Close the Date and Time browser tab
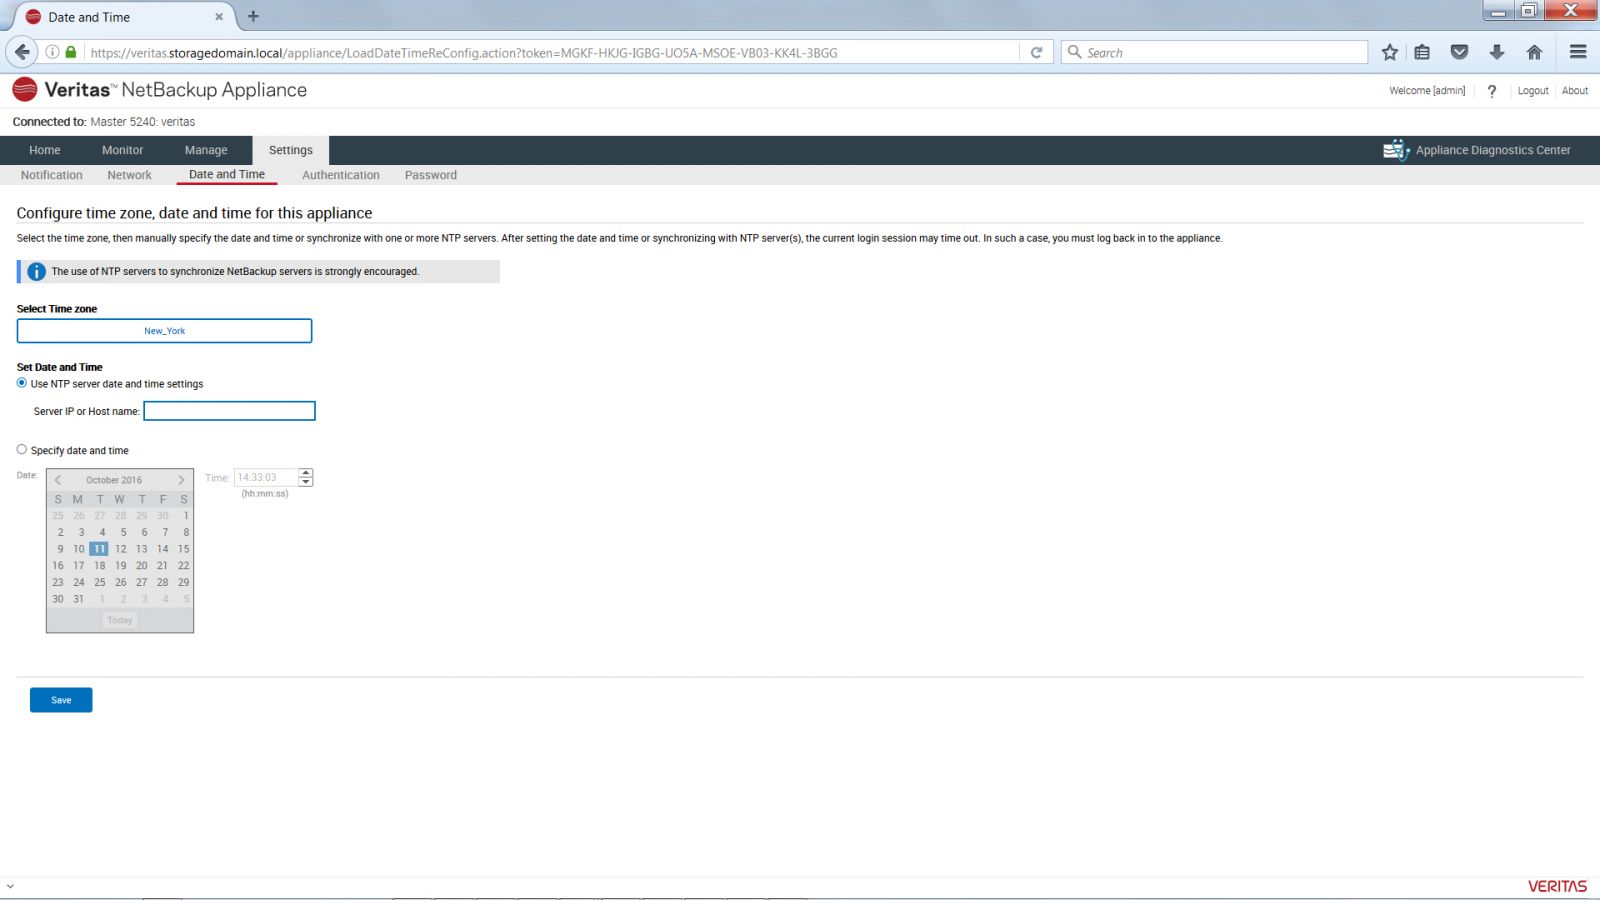Viewport: 1600px width, 900px height. click(x=219, y=17)
